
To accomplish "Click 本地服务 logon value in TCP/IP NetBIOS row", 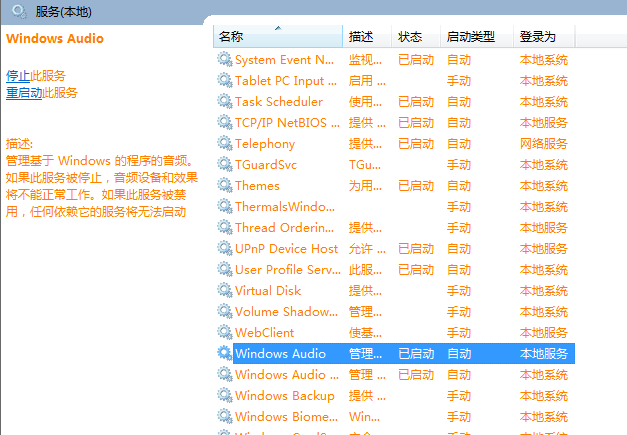I will coord(544,123).
